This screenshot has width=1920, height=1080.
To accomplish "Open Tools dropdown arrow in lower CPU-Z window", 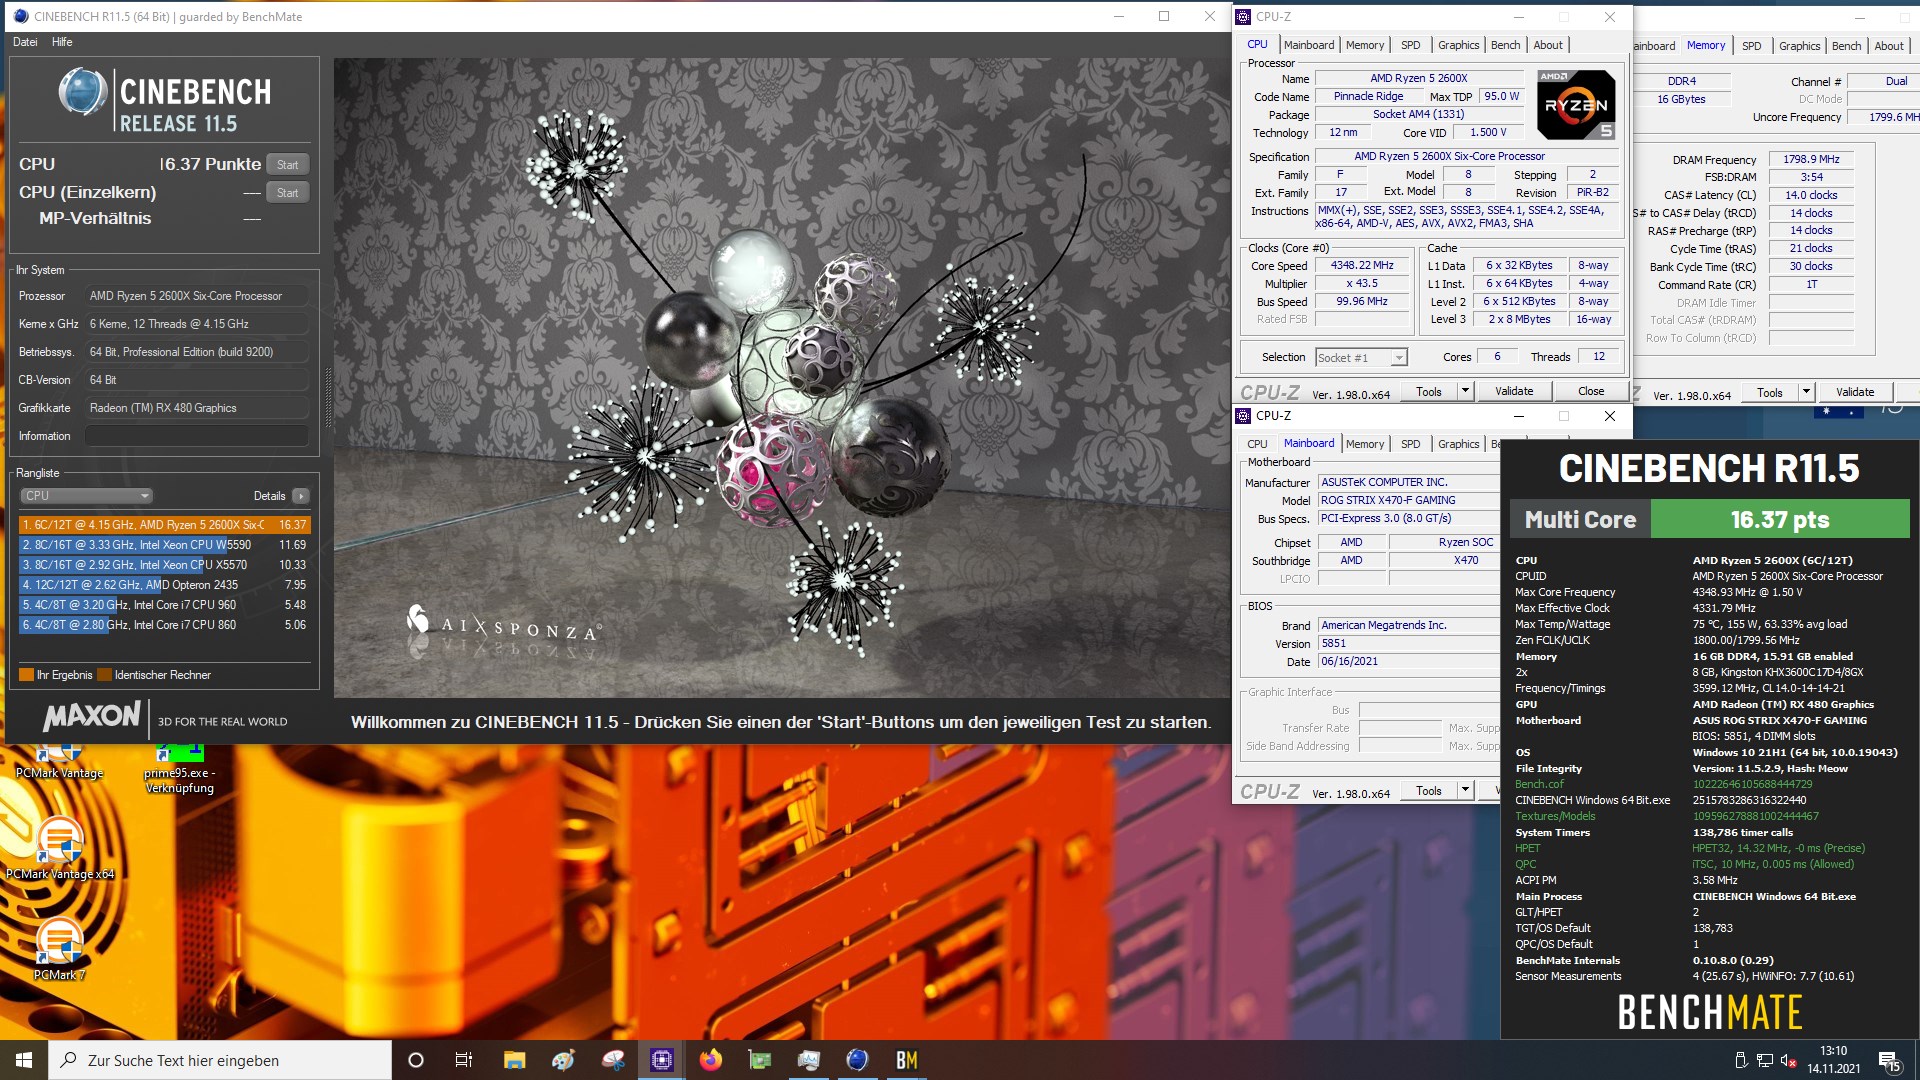I will coord(1466,791).
